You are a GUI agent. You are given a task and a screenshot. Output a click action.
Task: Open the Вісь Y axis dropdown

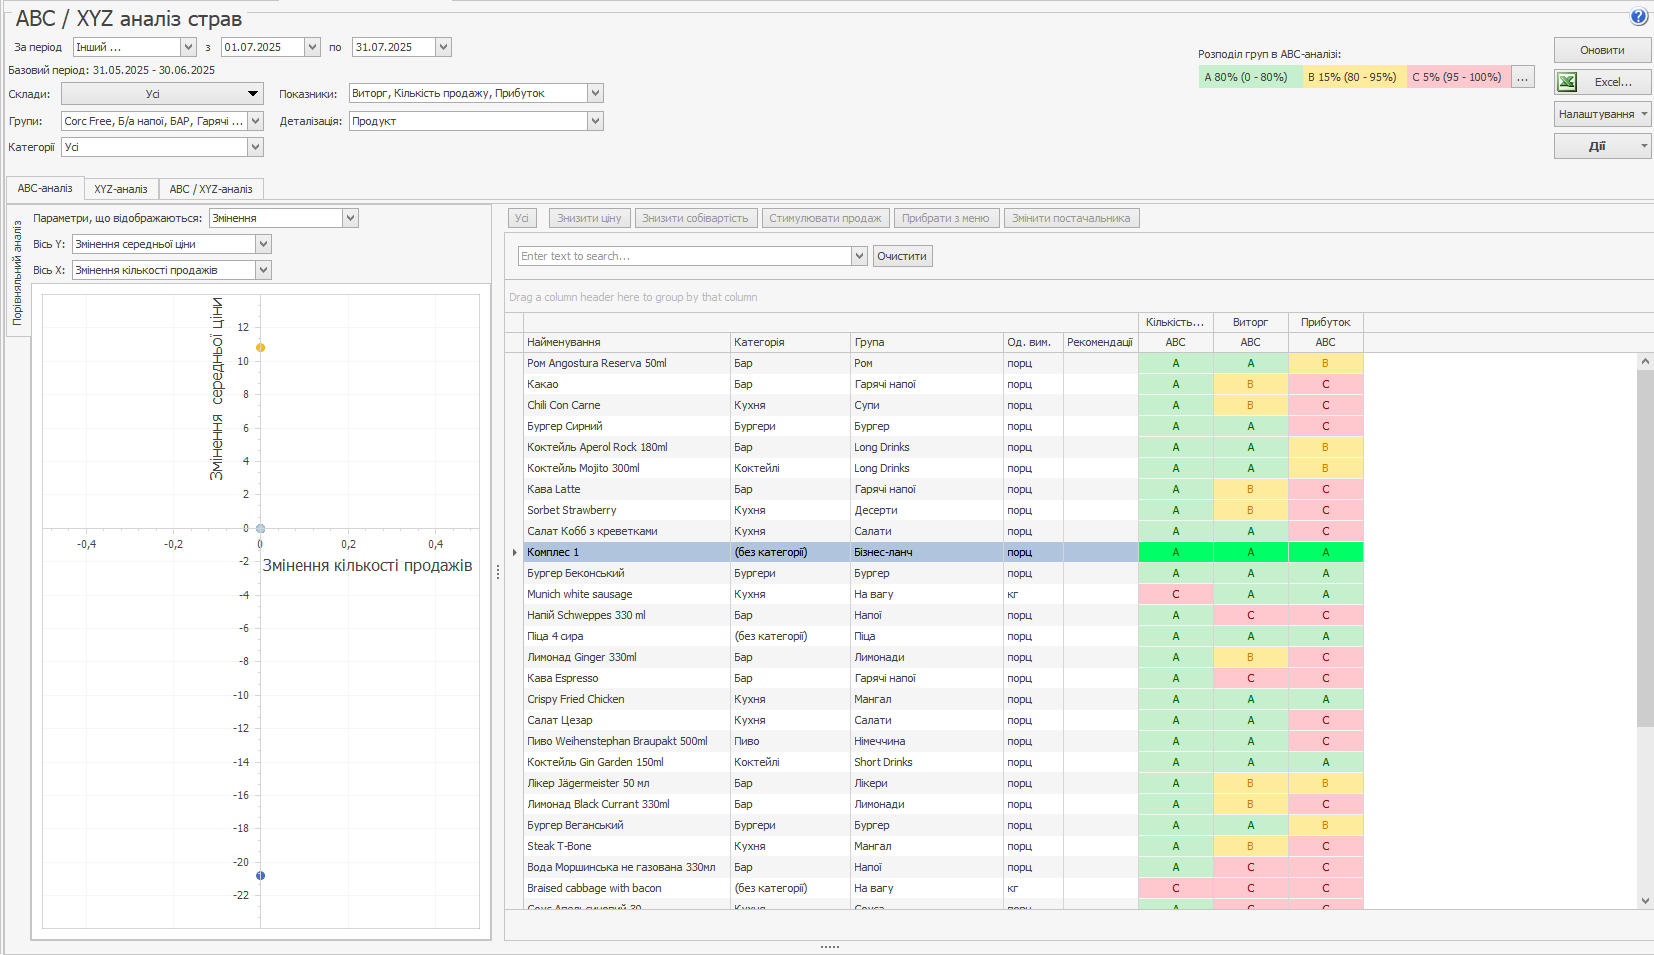click(x=263, y=244)
